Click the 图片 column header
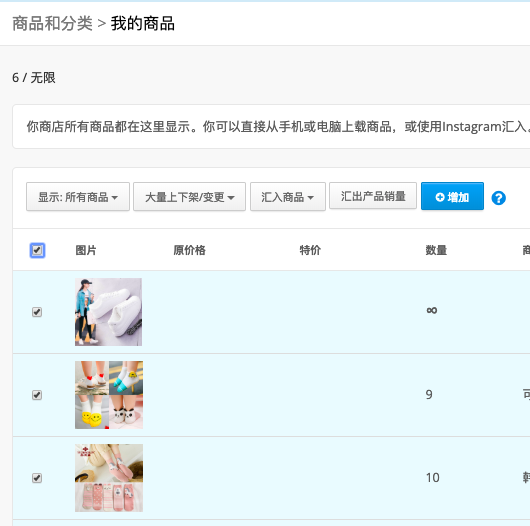Image resolution: width=530 pixels, height=526 pixels. pyautogui.click(x=86, y=250)
